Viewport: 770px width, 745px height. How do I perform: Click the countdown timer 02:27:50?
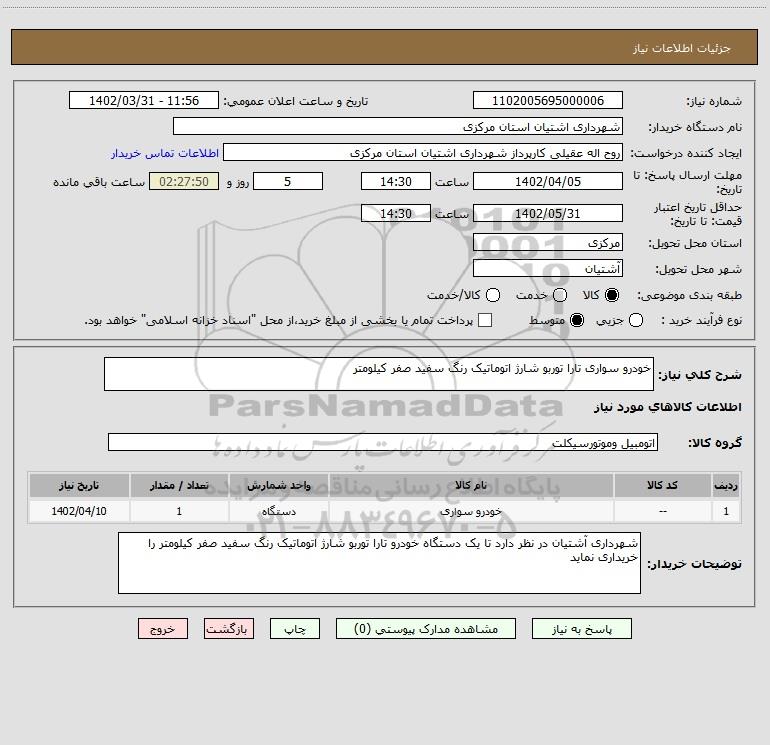point(184,181)
